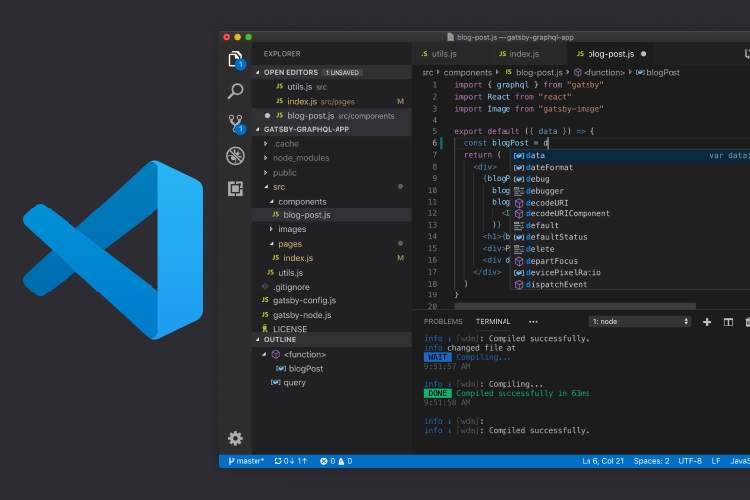Screen dimensions: 750x500
Task: Switch to the Problems panel tab
Action: tap(443, 322)
